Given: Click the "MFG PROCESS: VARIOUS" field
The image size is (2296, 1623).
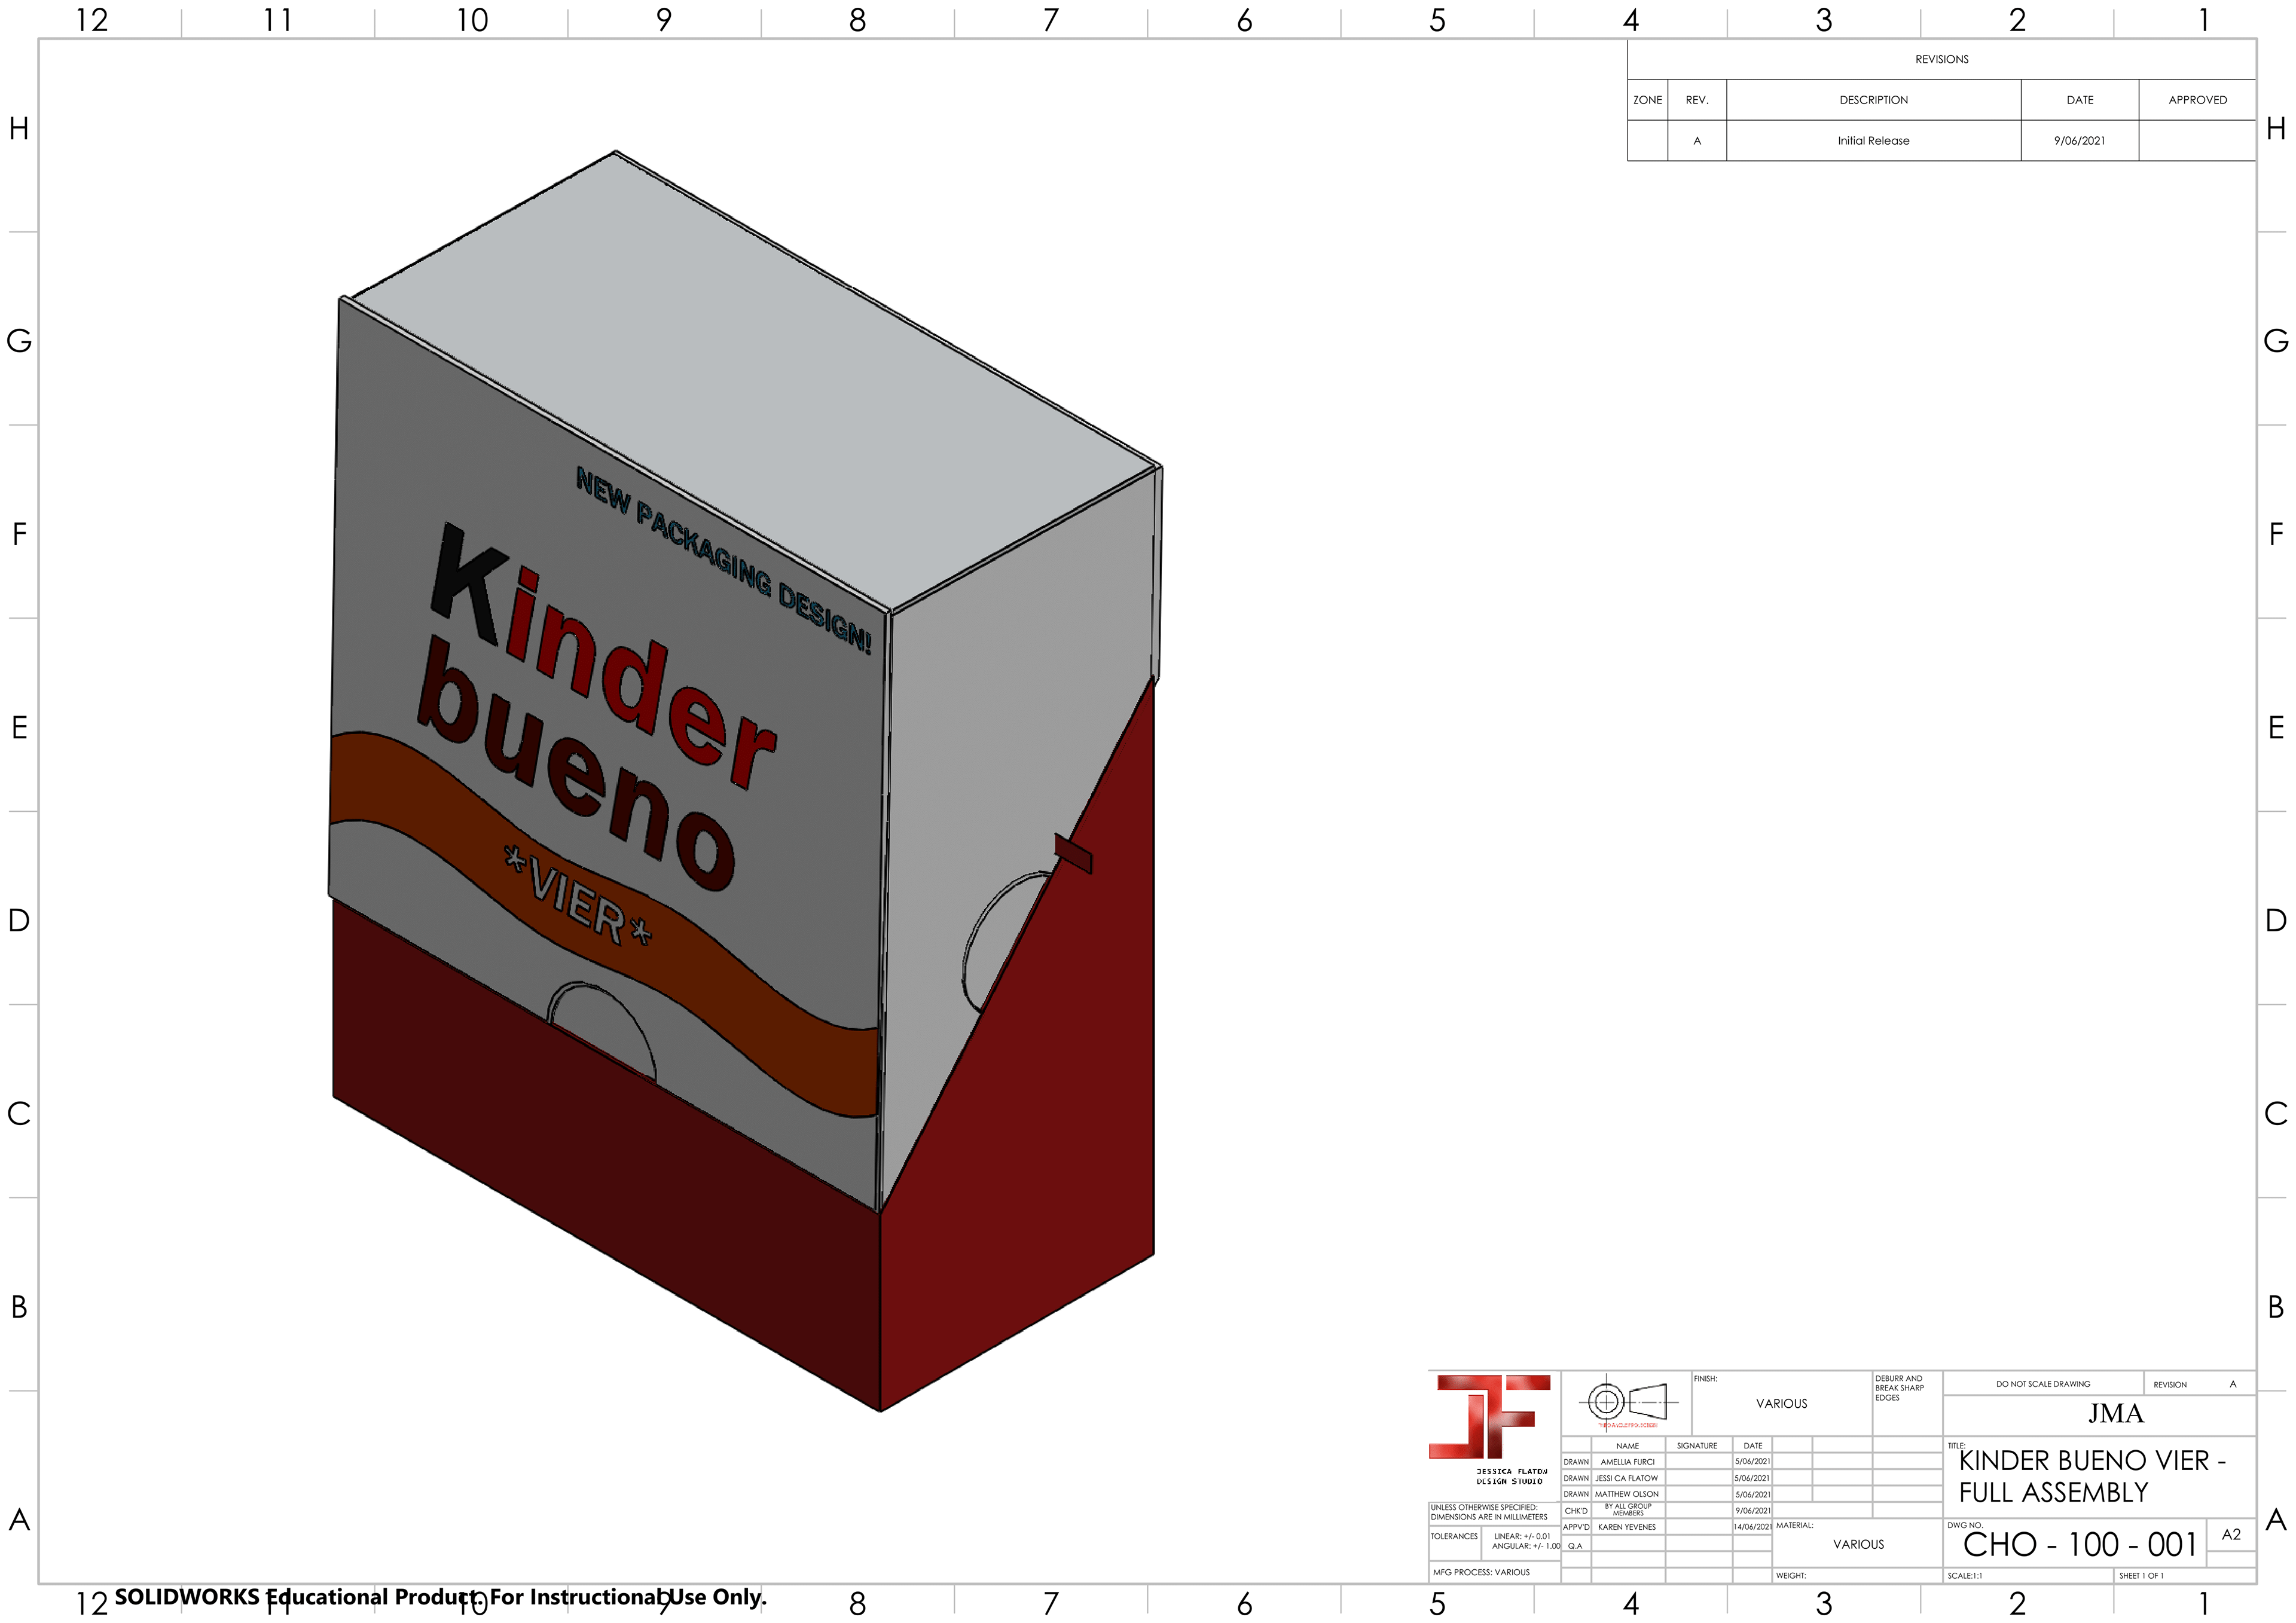Looking at the screenshot, I should pyautogui.click(x=1481, y=1572).
